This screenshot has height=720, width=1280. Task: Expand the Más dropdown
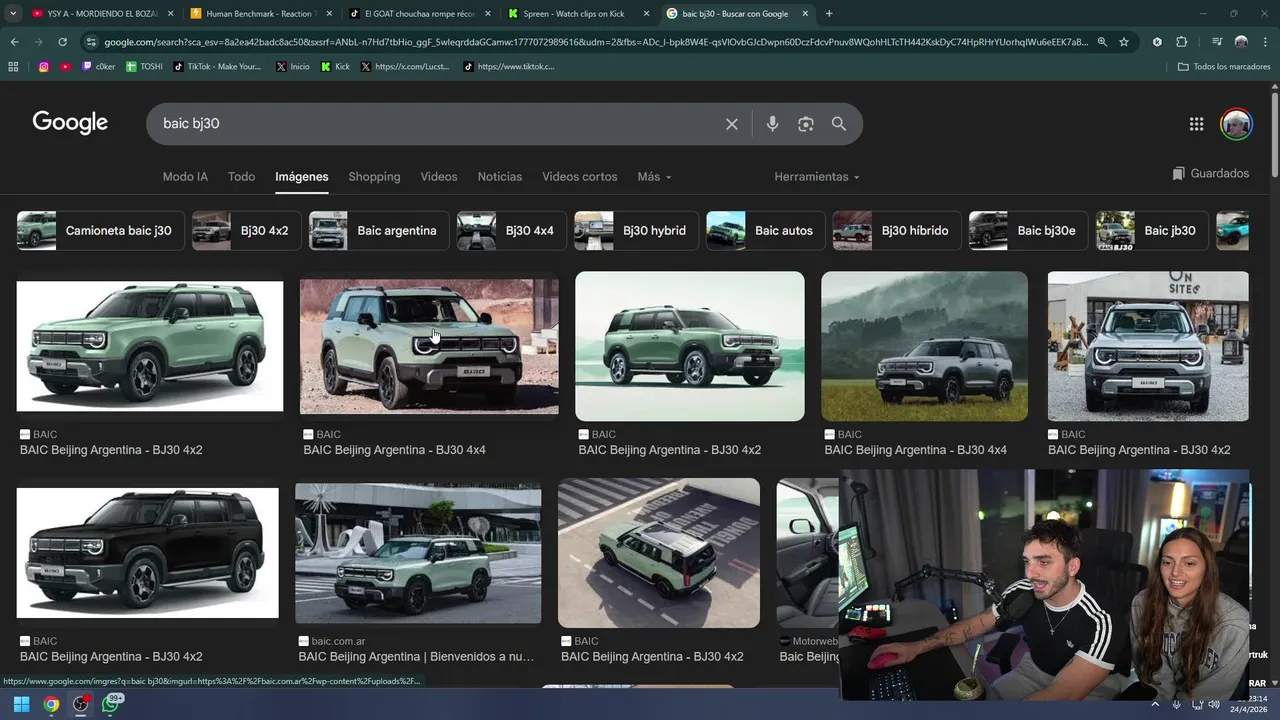click(654, 177)
